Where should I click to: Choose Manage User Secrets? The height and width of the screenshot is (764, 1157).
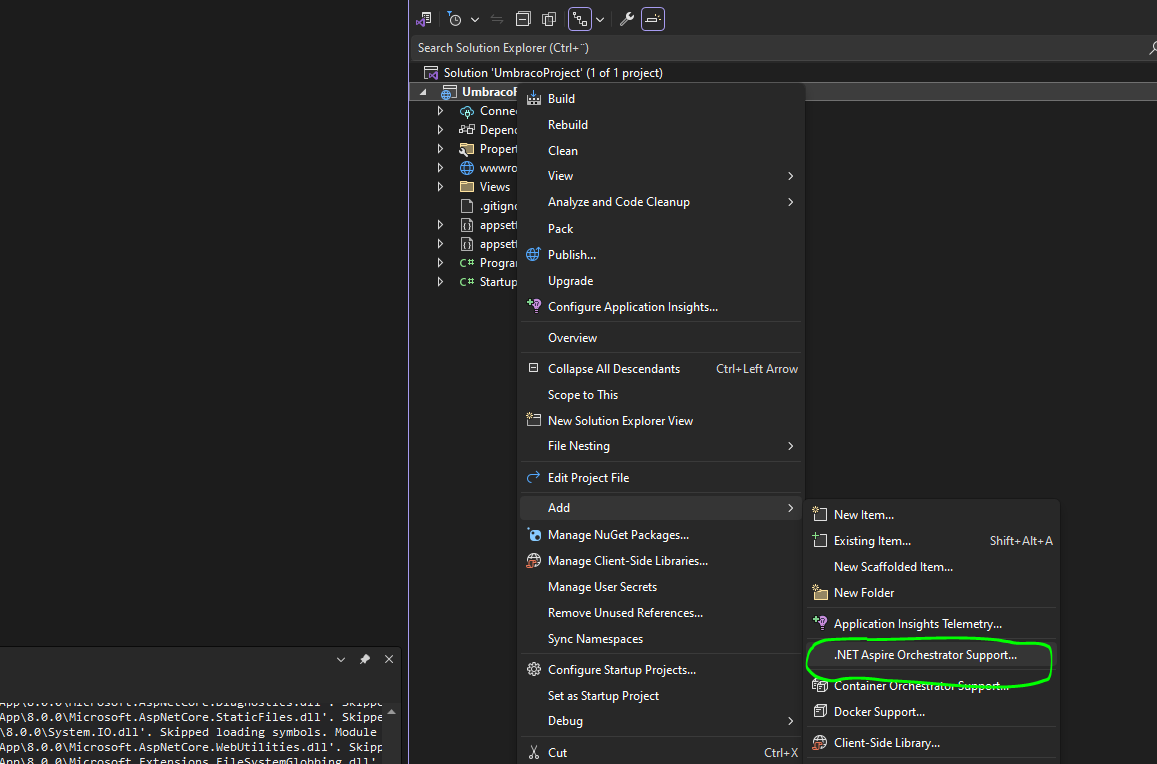point(661,587)
